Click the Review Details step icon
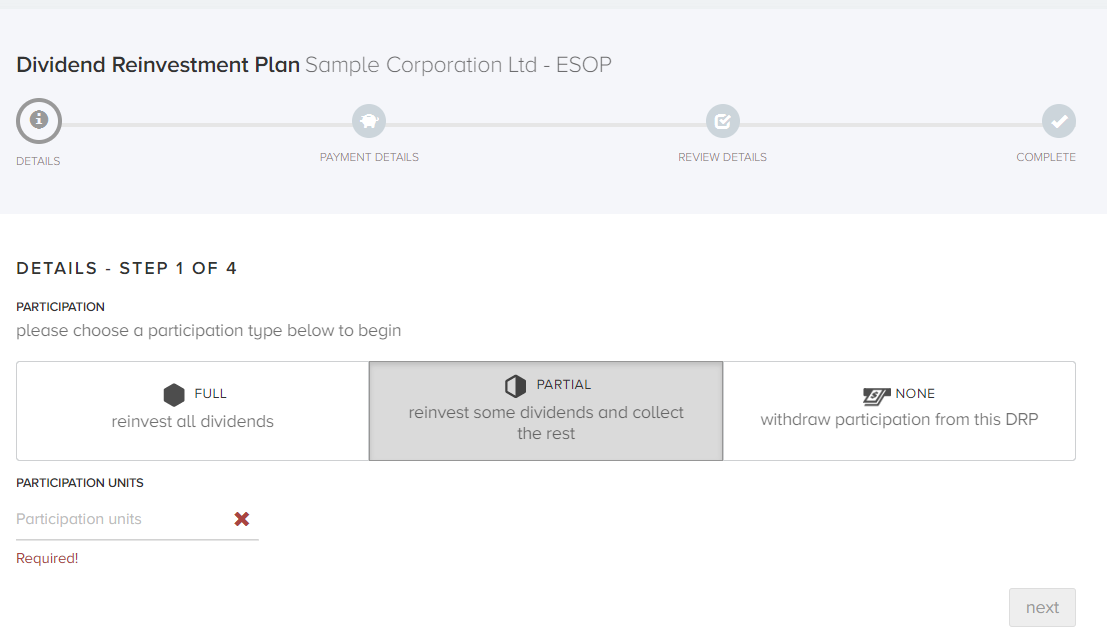The width and height of the screenshot is (1107, 641). tap(722, 122)
